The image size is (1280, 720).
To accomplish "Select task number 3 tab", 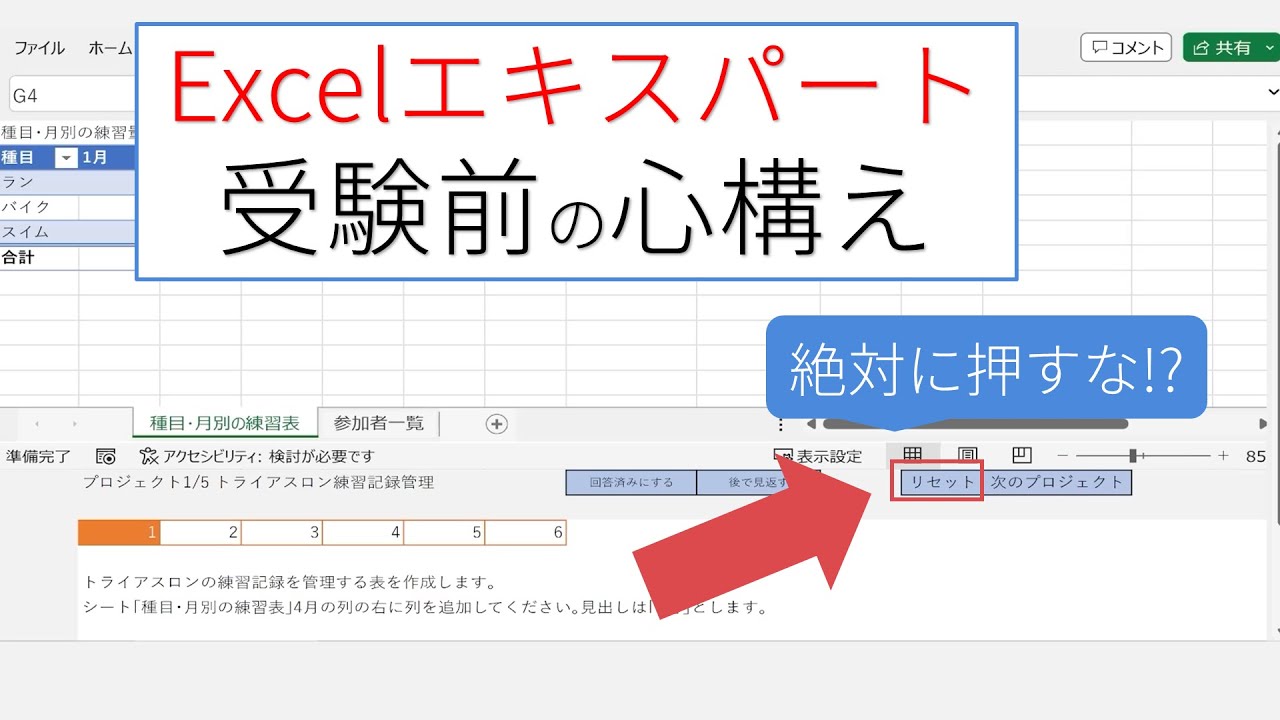I will 281,533.
